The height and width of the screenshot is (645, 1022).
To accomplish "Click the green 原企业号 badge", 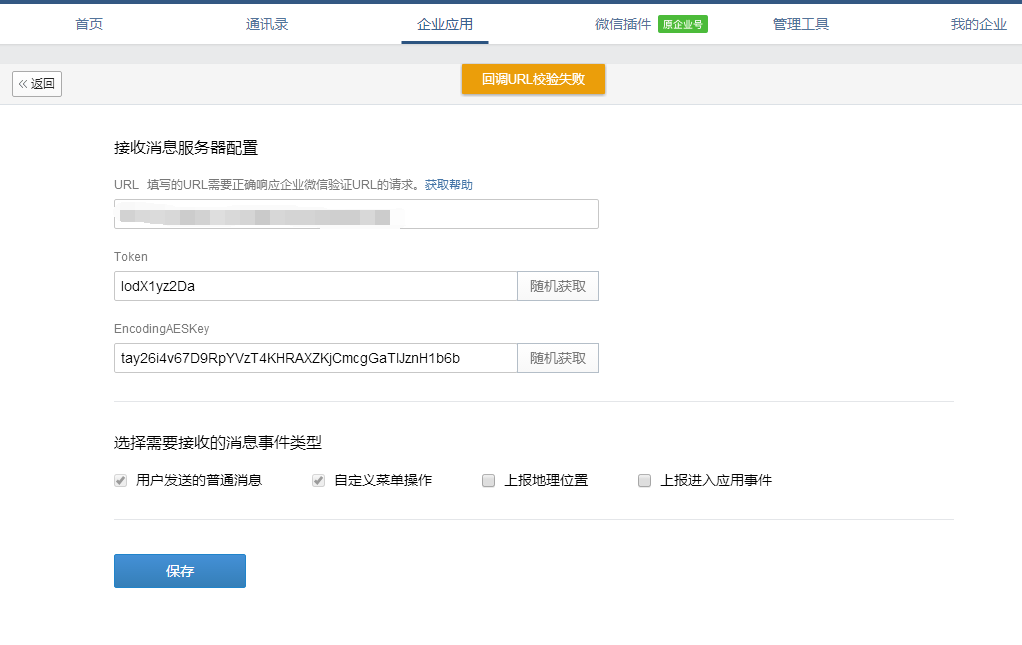I will pos(683,24).
